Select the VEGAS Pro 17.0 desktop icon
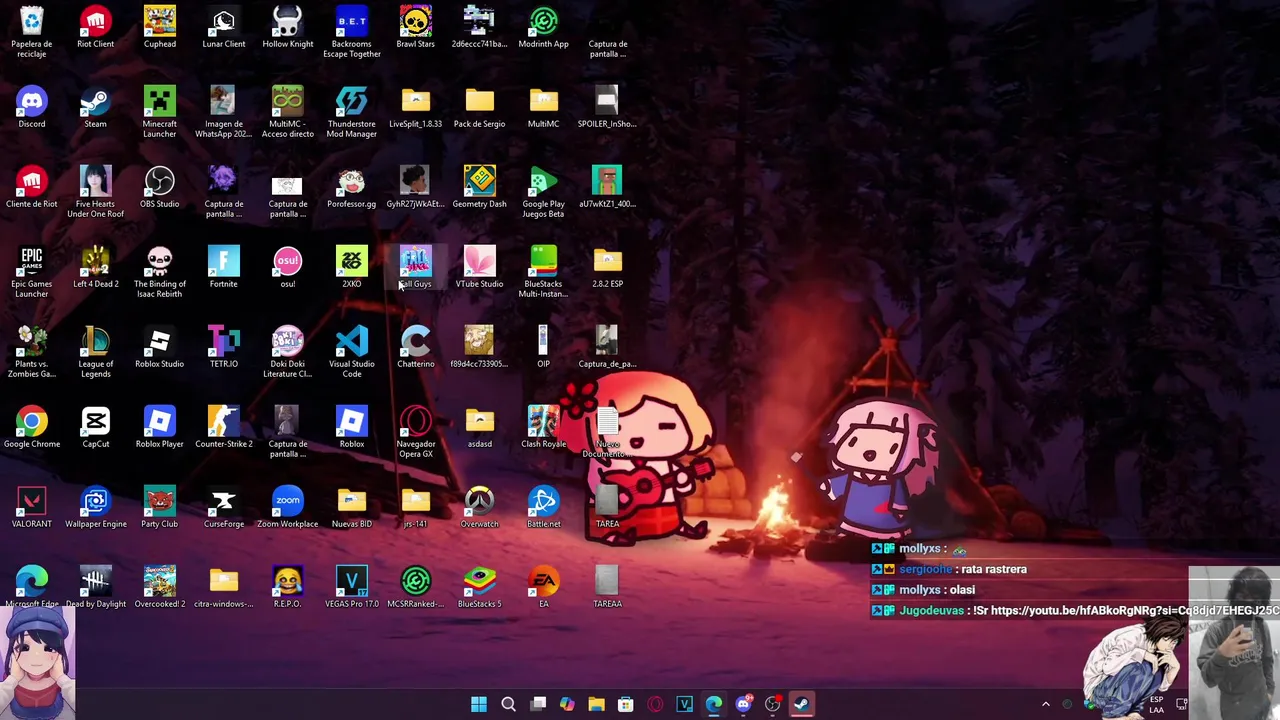The image size is (1280, 720). point(352,587)
